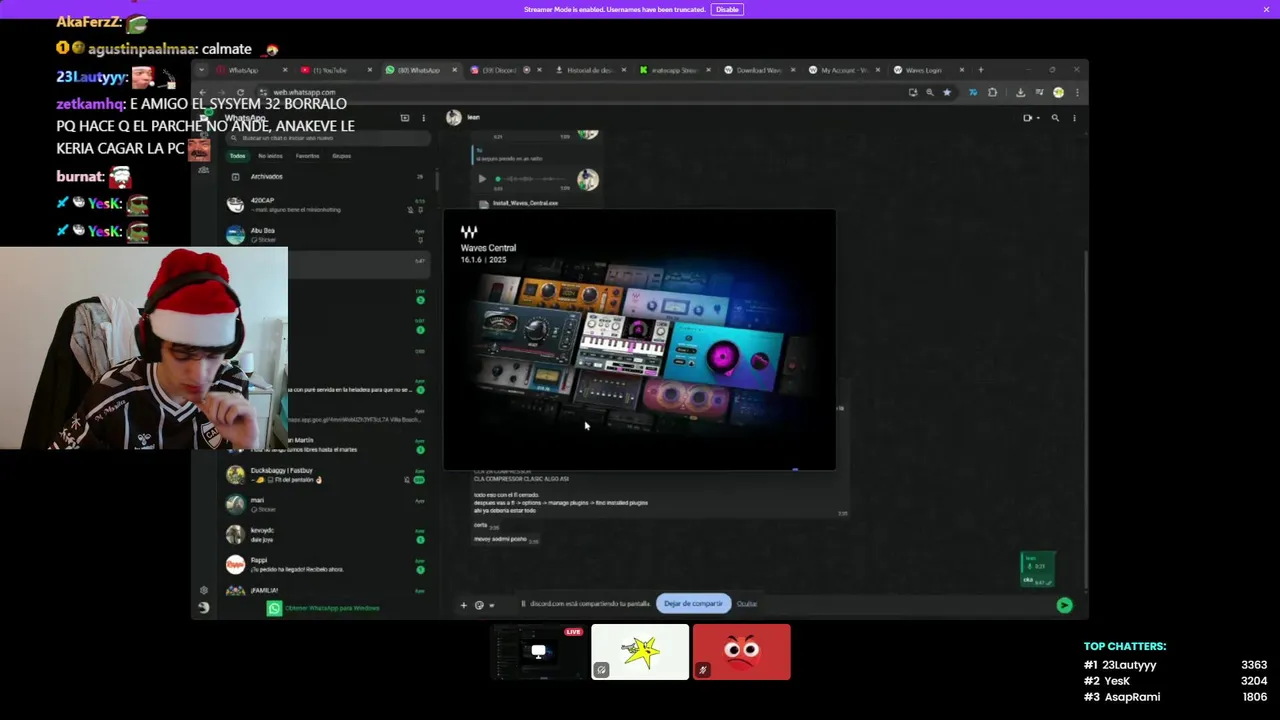Screen dimensions: 1280x720
Task: Seek on the voice message waveform
Action: [x=530, y=179]
